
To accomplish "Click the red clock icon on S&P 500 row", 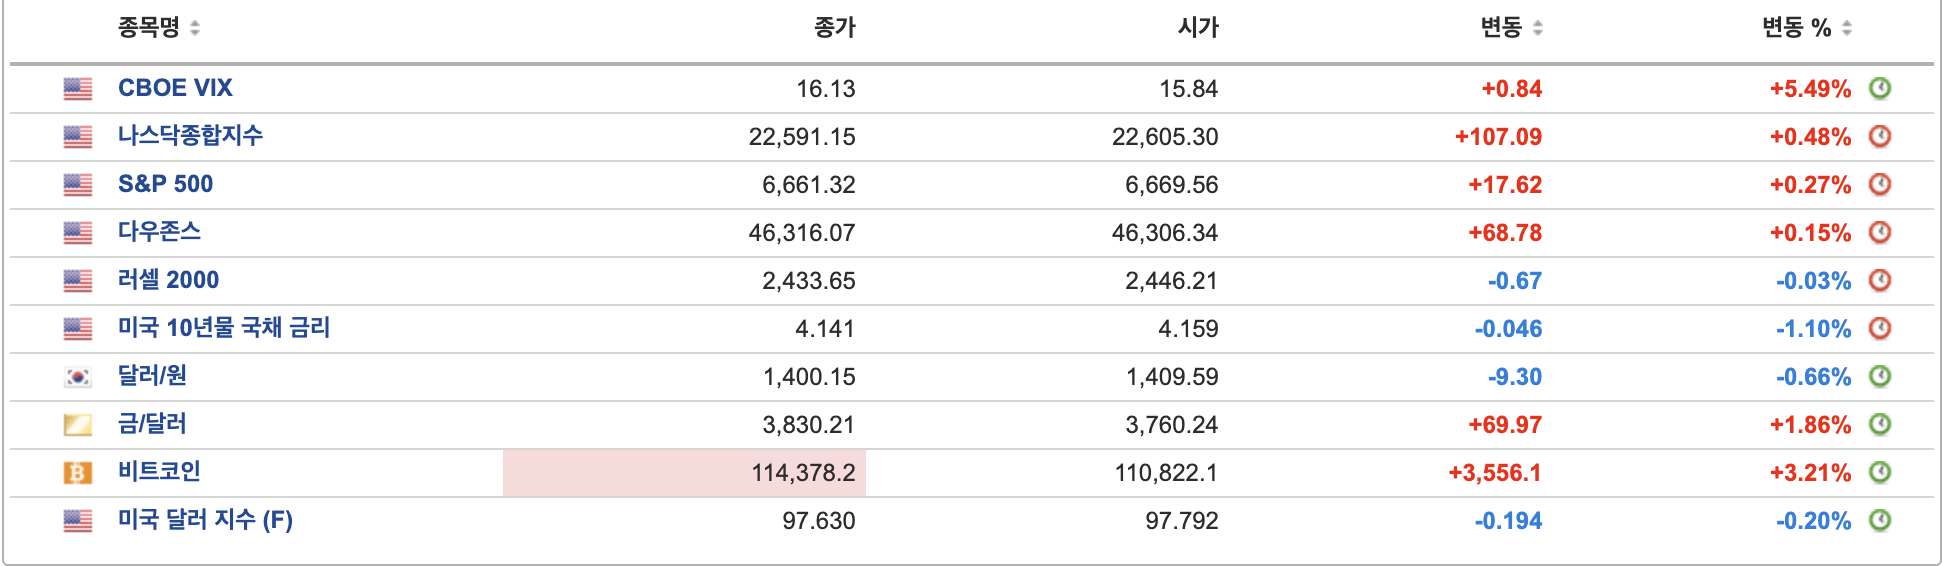I will click(1880, 184).
